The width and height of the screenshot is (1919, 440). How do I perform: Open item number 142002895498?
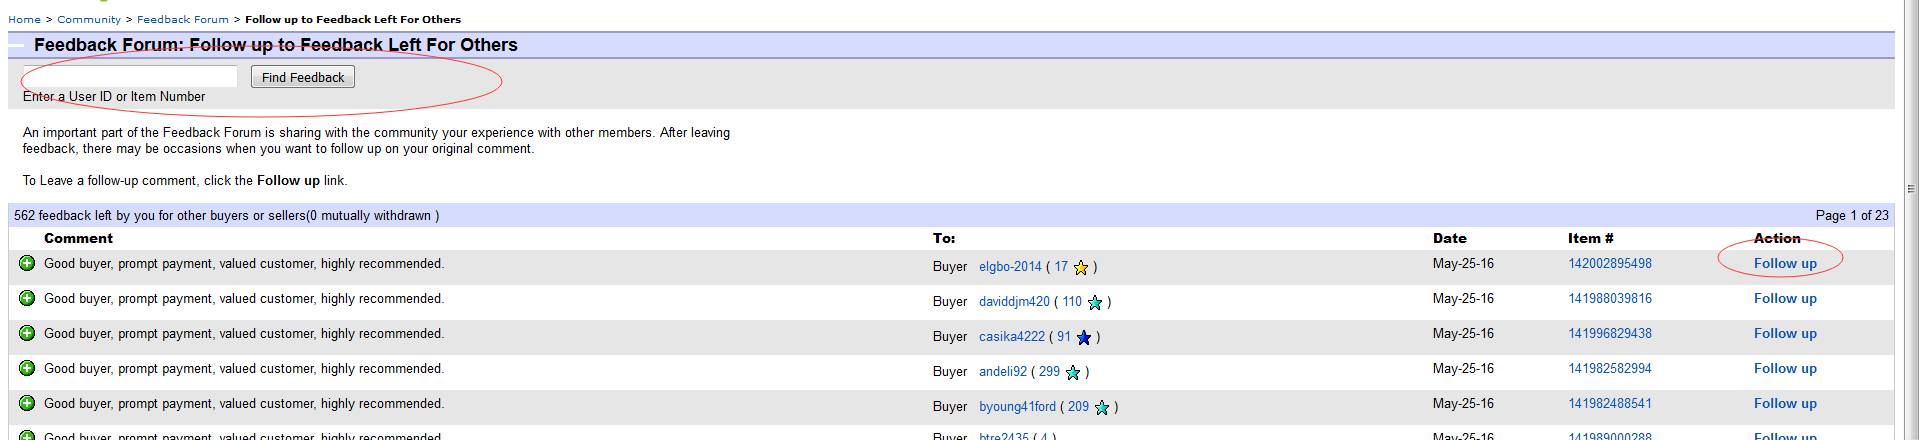1610,264
